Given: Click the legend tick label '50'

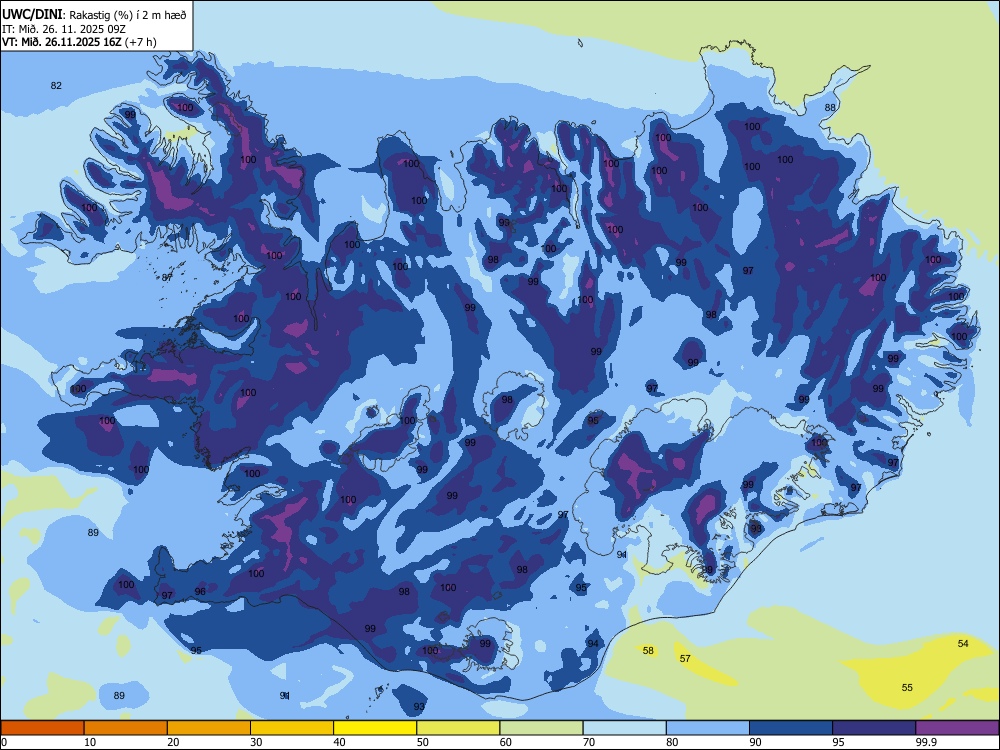Looking at the screenshot, I should [x=422, y=742].
